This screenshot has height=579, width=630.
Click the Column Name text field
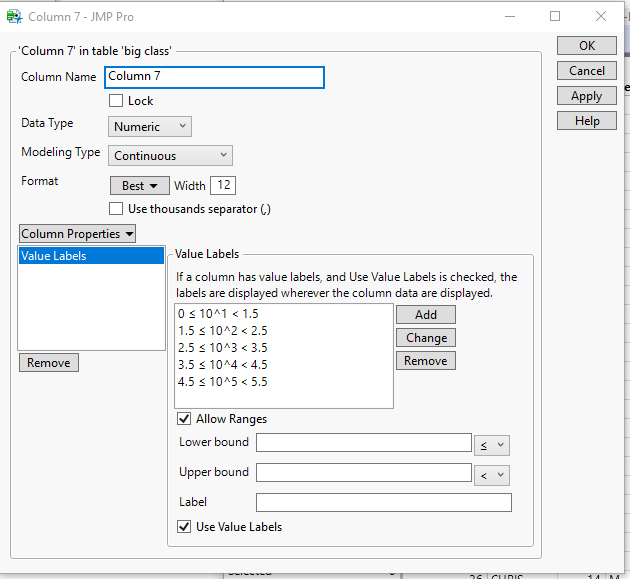[214, 77]
